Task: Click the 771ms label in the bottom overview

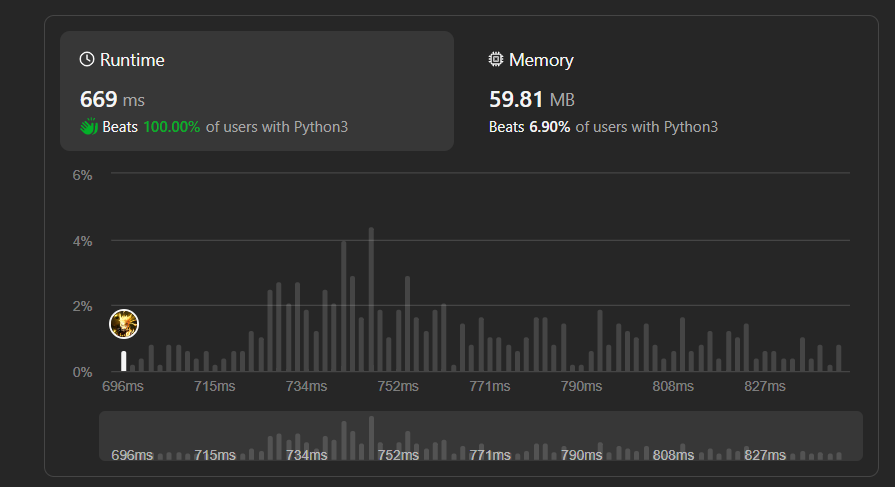Action: 491,455
